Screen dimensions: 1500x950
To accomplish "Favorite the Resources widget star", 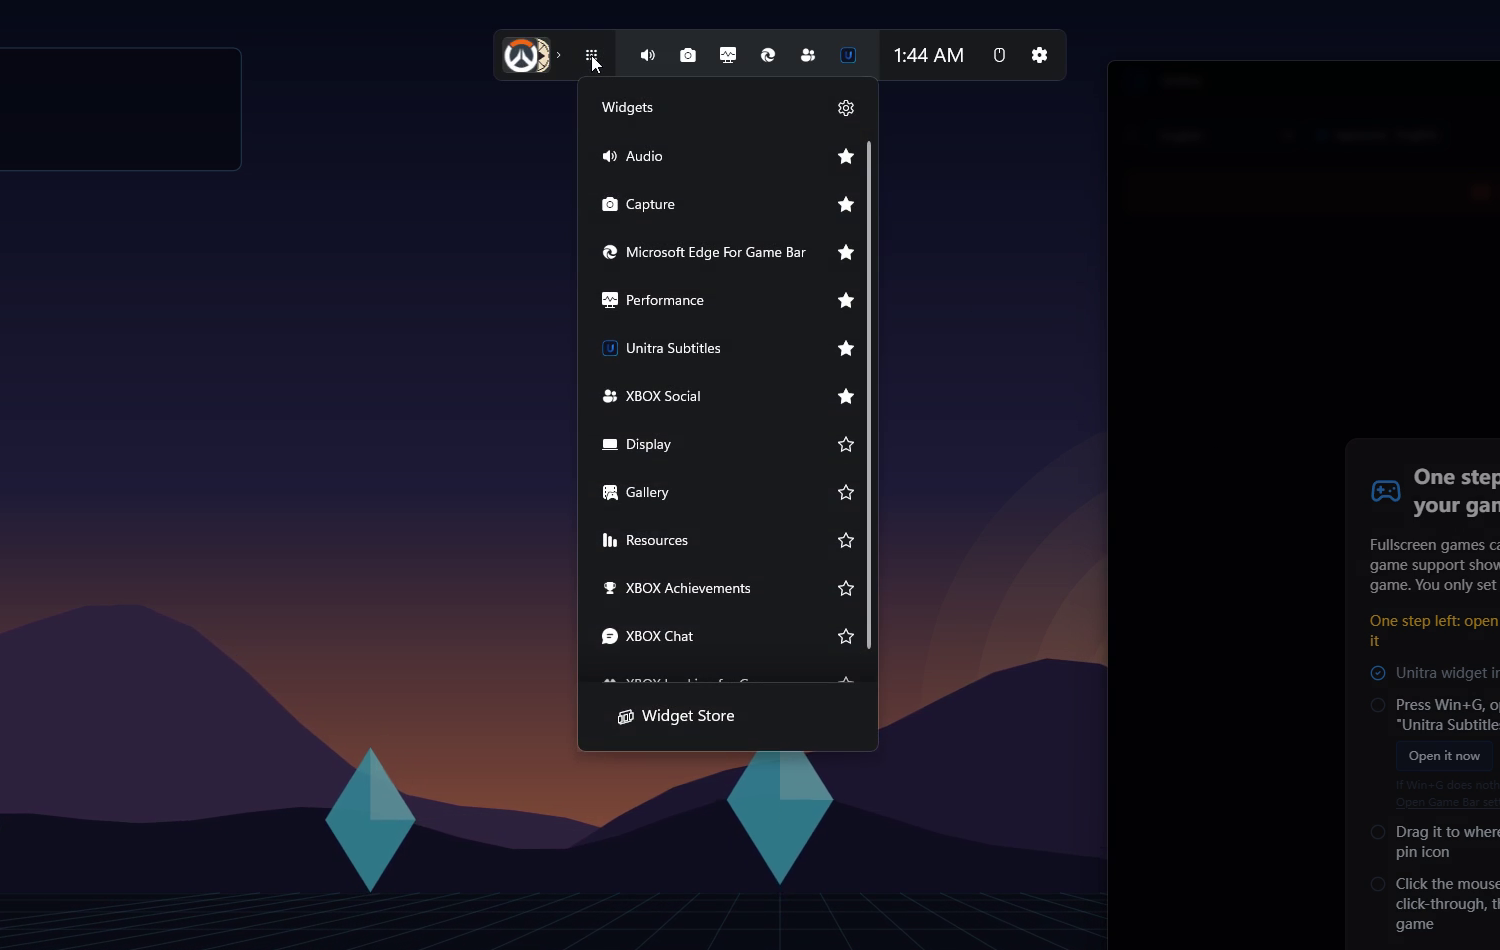I will [846, 540].
